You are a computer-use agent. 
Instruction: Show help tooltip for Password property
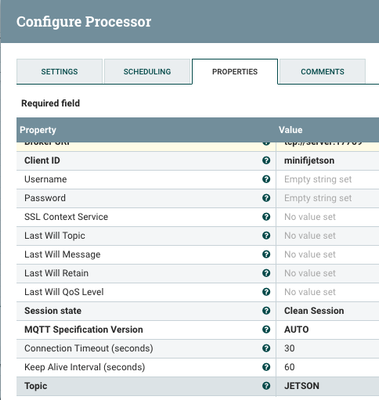(x=266, y=198)
